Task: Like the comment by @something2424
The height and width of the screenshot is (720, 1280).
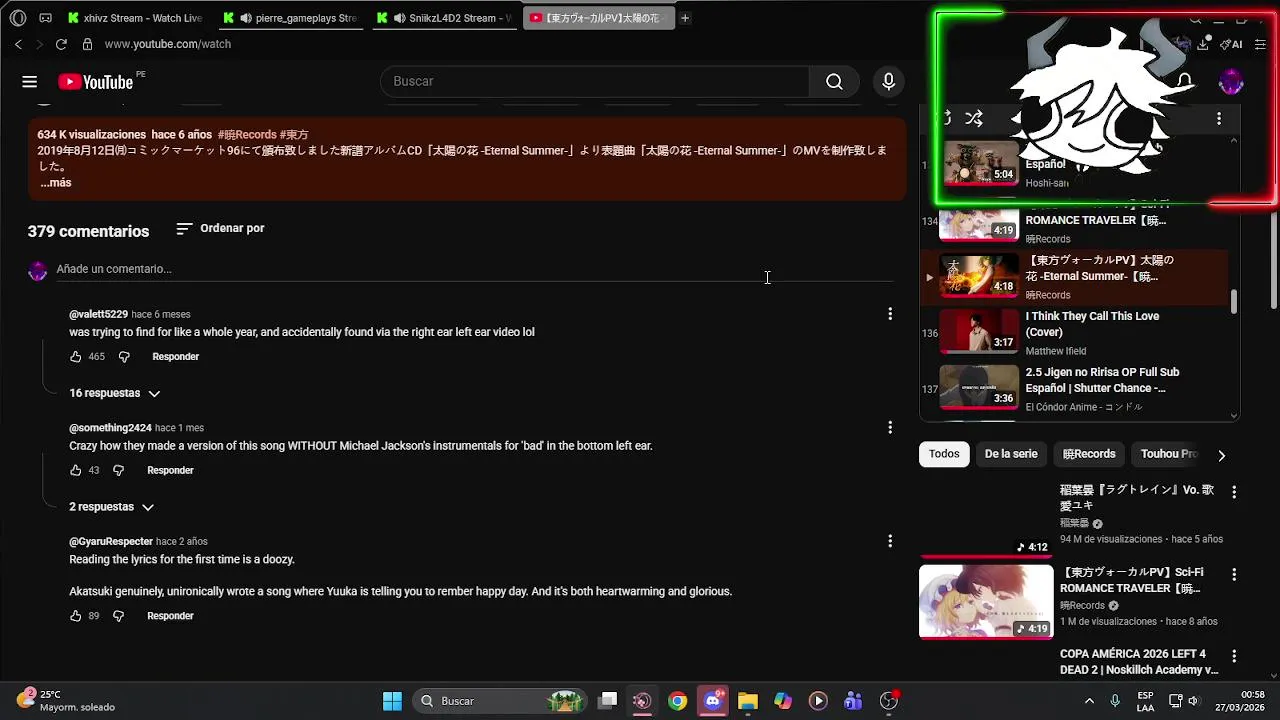Action: pyautogui.click(x=76, y=471)
